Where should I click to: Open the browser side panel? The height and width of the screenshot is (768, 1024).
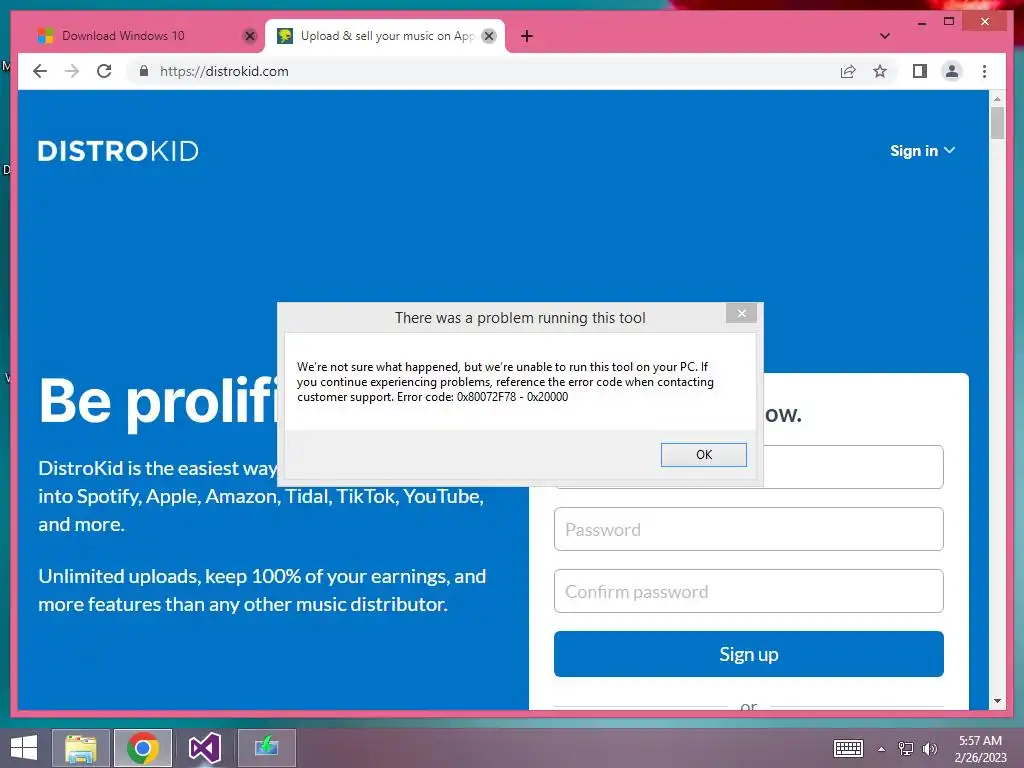tap(920, 71)
